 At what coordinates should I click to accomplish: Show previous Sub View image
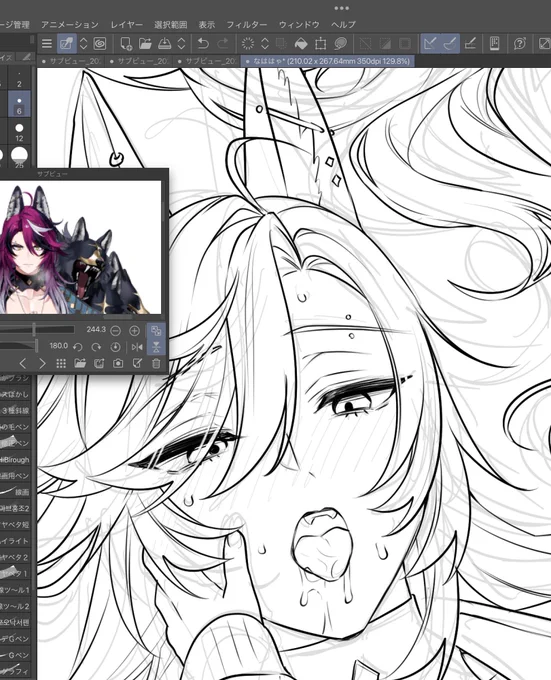[x=23, y=363]
